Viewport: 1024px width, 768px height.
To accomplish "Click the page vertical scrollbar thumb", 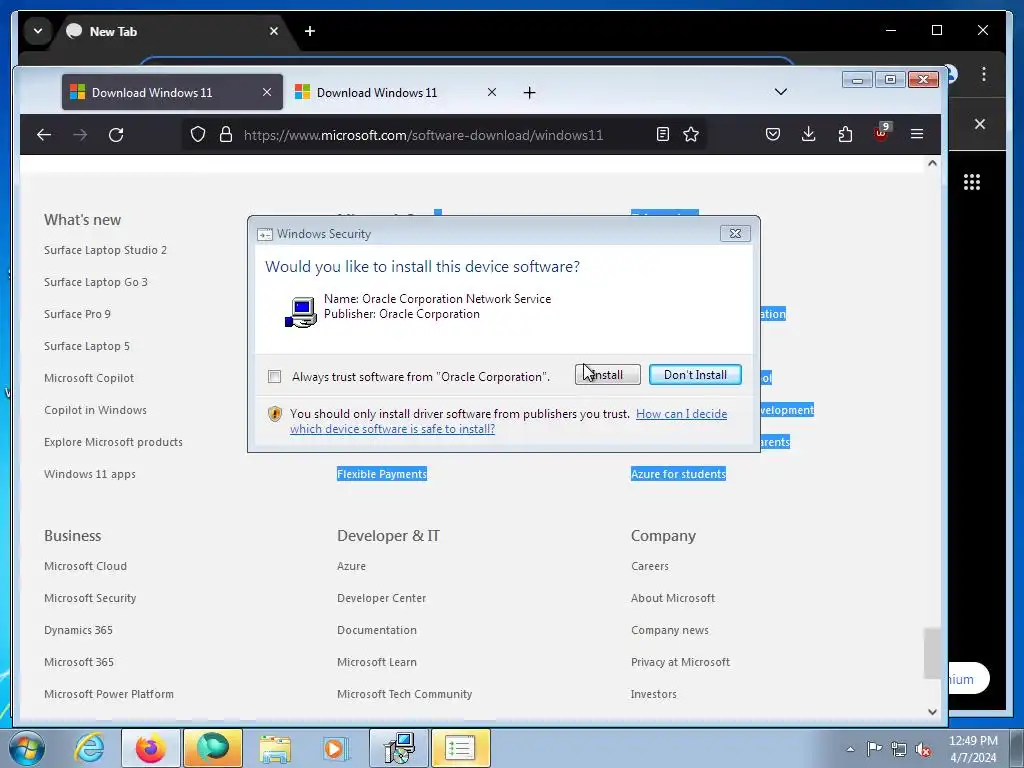I will point(933,653).
